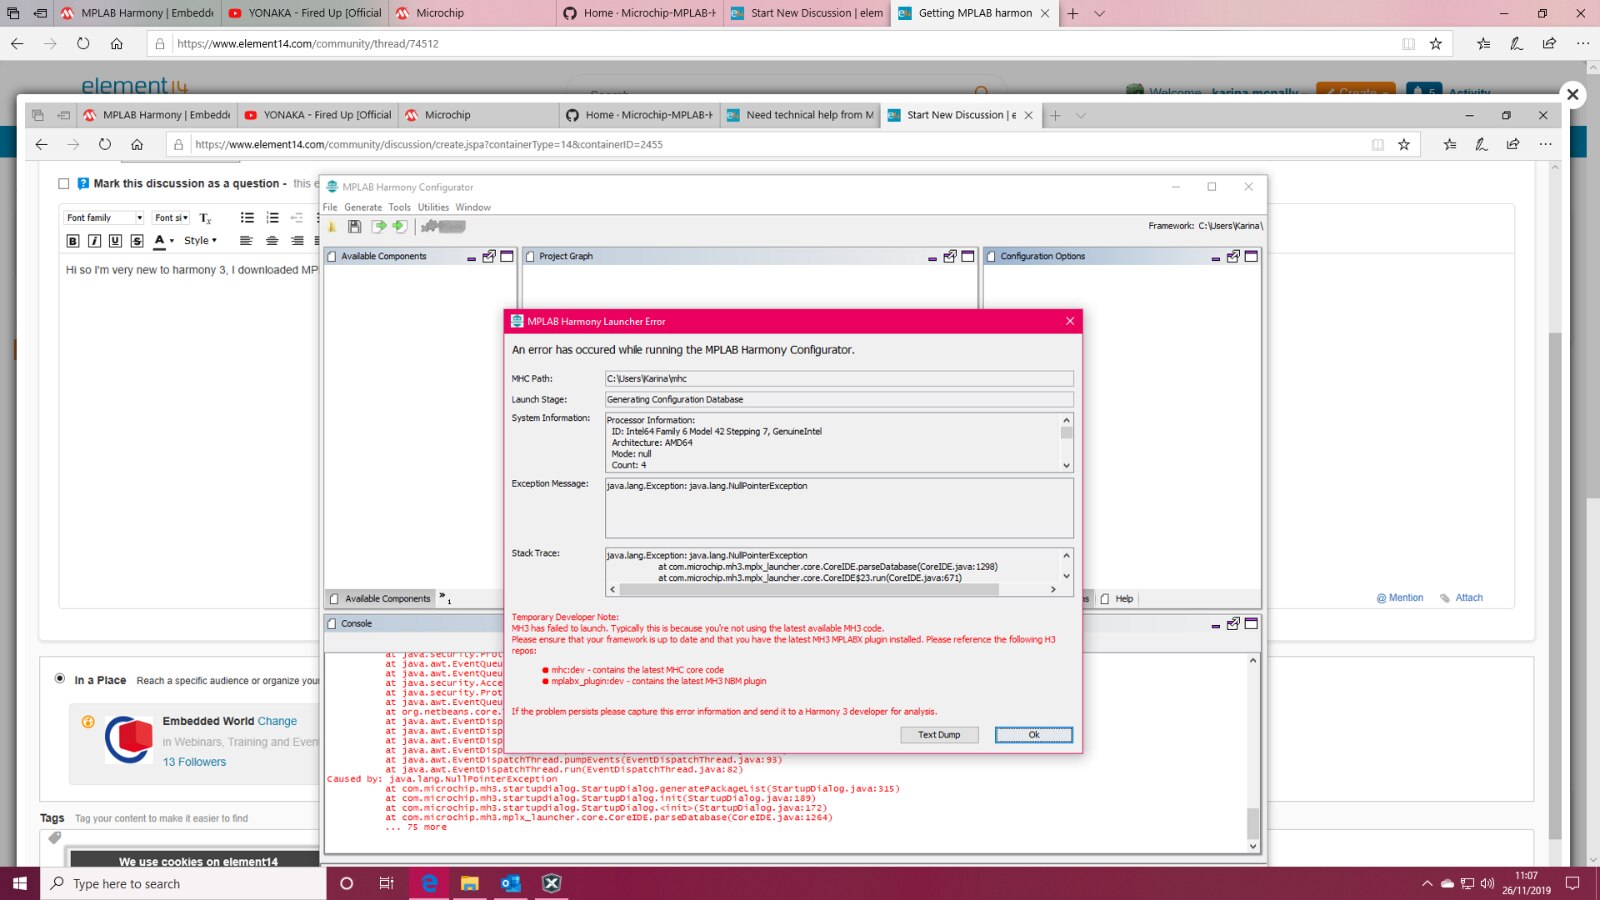Click the Attach link in the editor

[x=1462, y=598]
